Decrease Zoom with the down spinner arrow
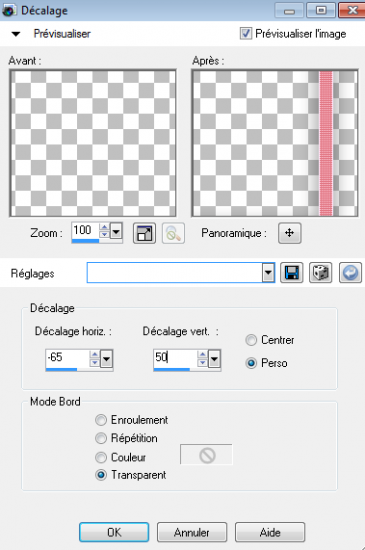This screenshot has width=365, height=550. click(x=104, y=235)
